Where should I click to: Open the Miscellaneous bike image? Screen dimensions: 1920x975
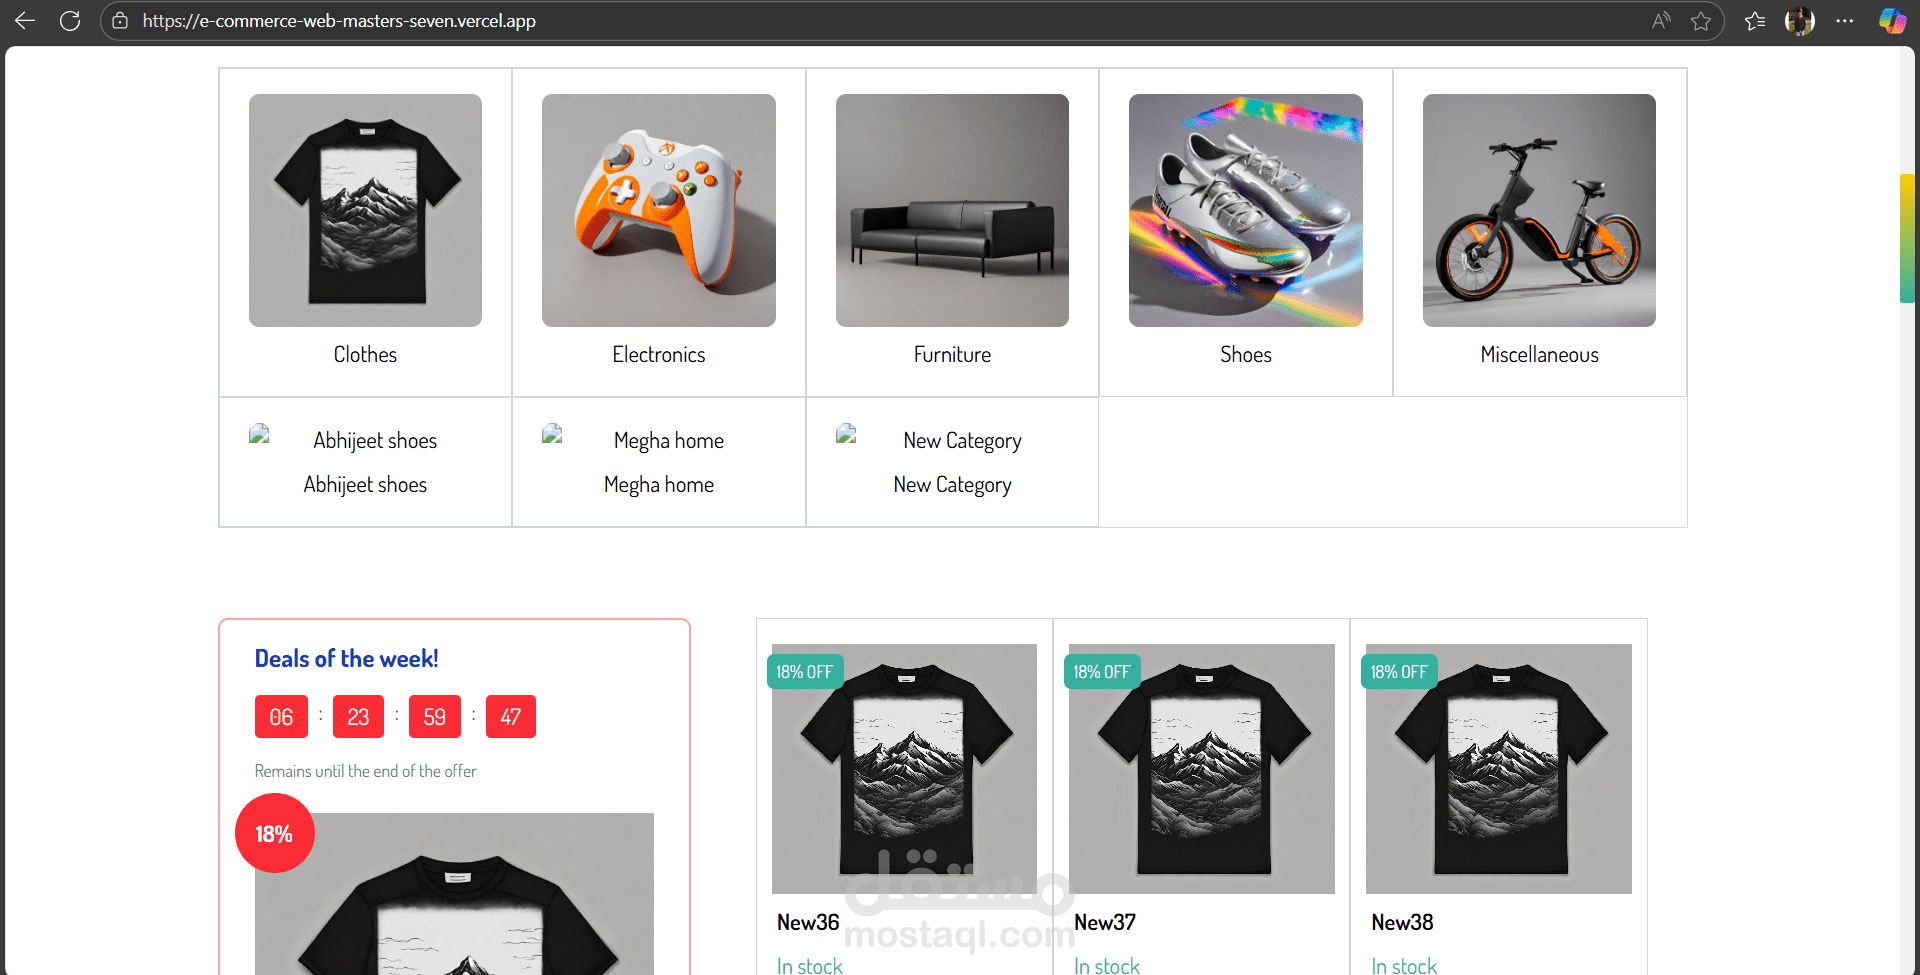[1539, 210]
